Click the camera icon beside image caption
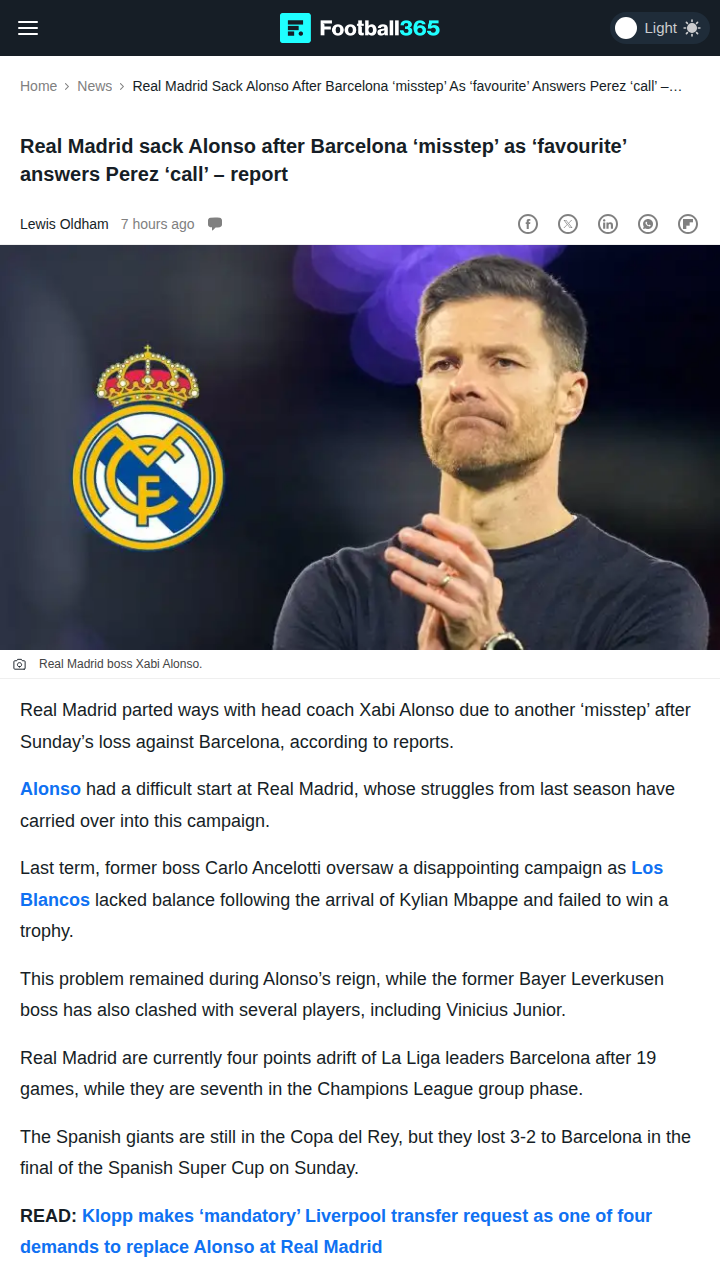The width and height of the screenshot is (720, 1280). click(19, 664)
